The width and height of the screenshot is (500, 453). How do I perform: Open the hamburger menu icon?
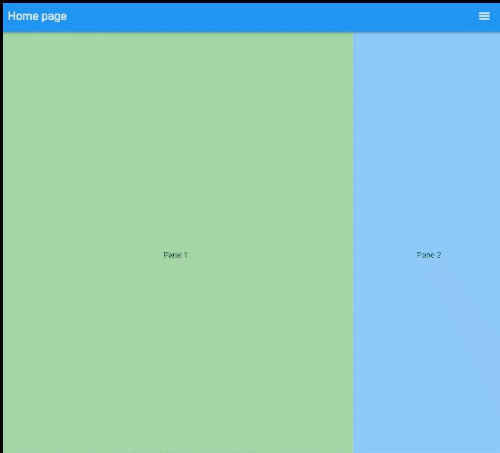coord(484,16)
